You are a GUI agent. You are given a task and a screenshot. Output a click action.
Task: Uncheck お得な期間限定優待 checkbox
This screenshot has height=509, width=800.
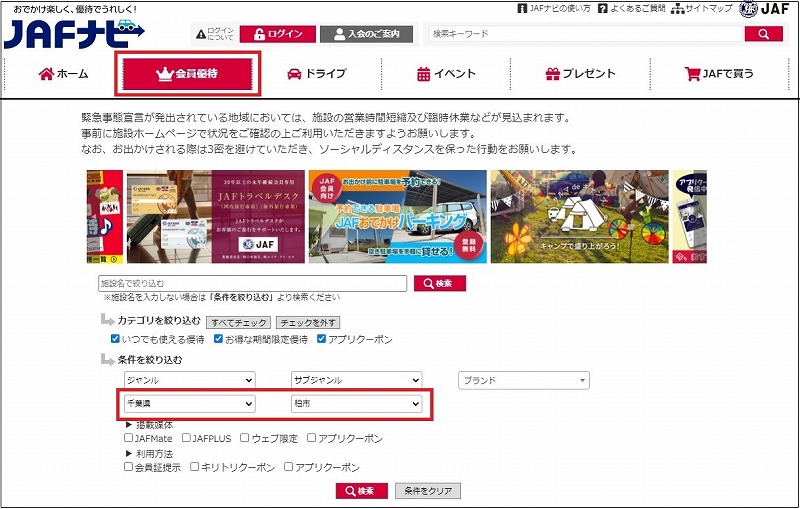coord(218,339)
